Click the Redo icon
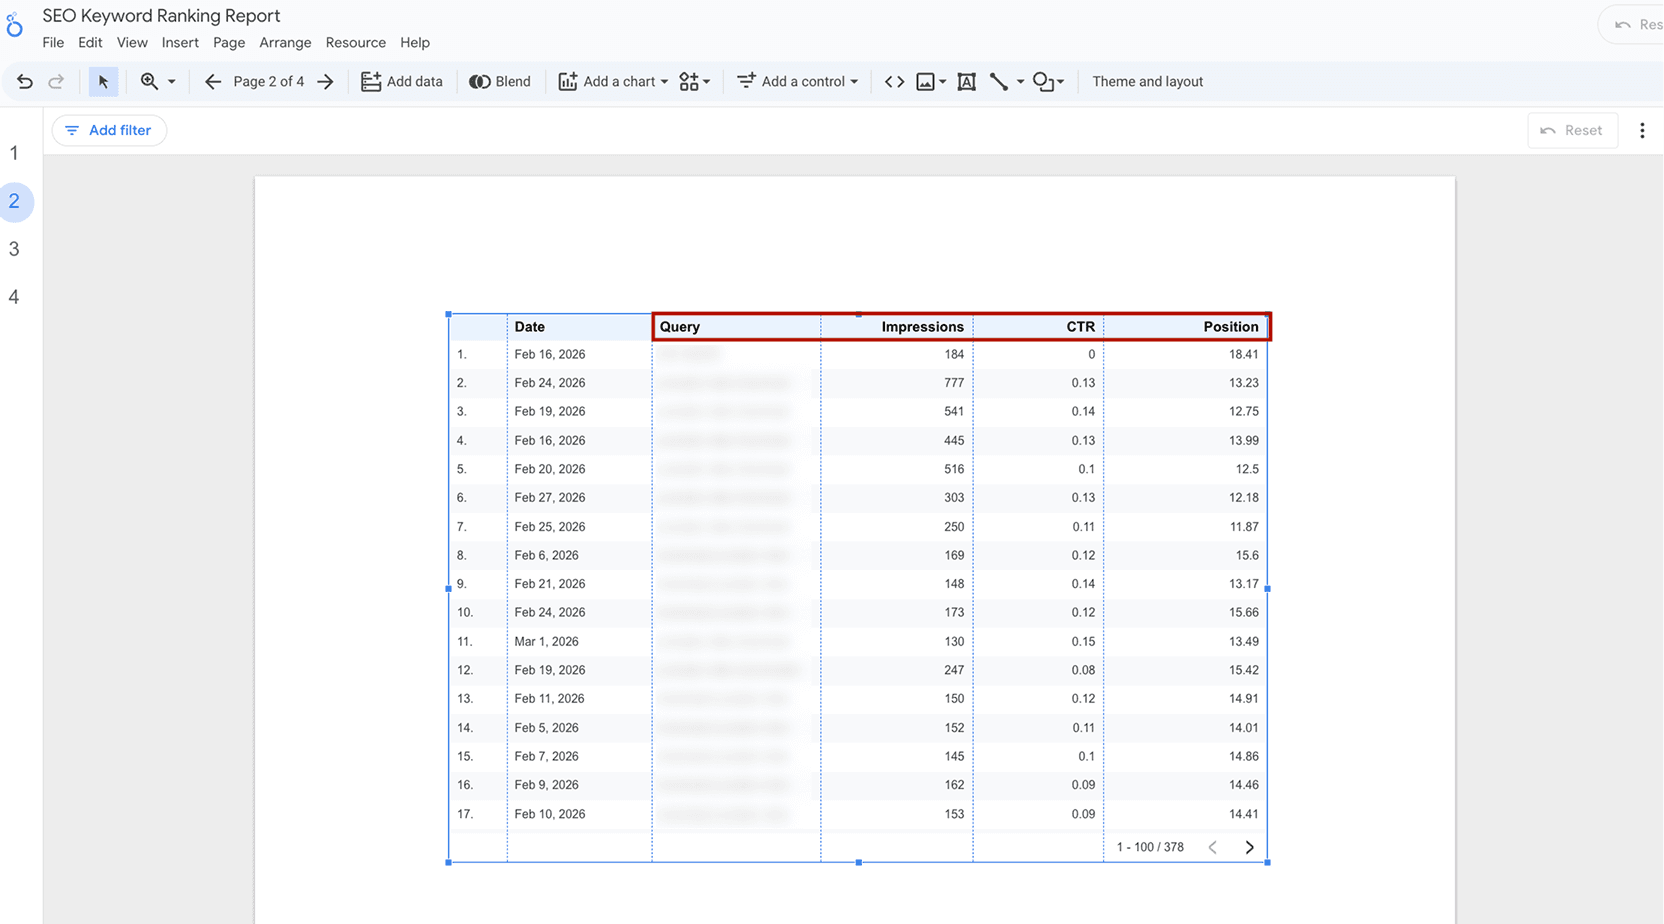 coord(57,81)
